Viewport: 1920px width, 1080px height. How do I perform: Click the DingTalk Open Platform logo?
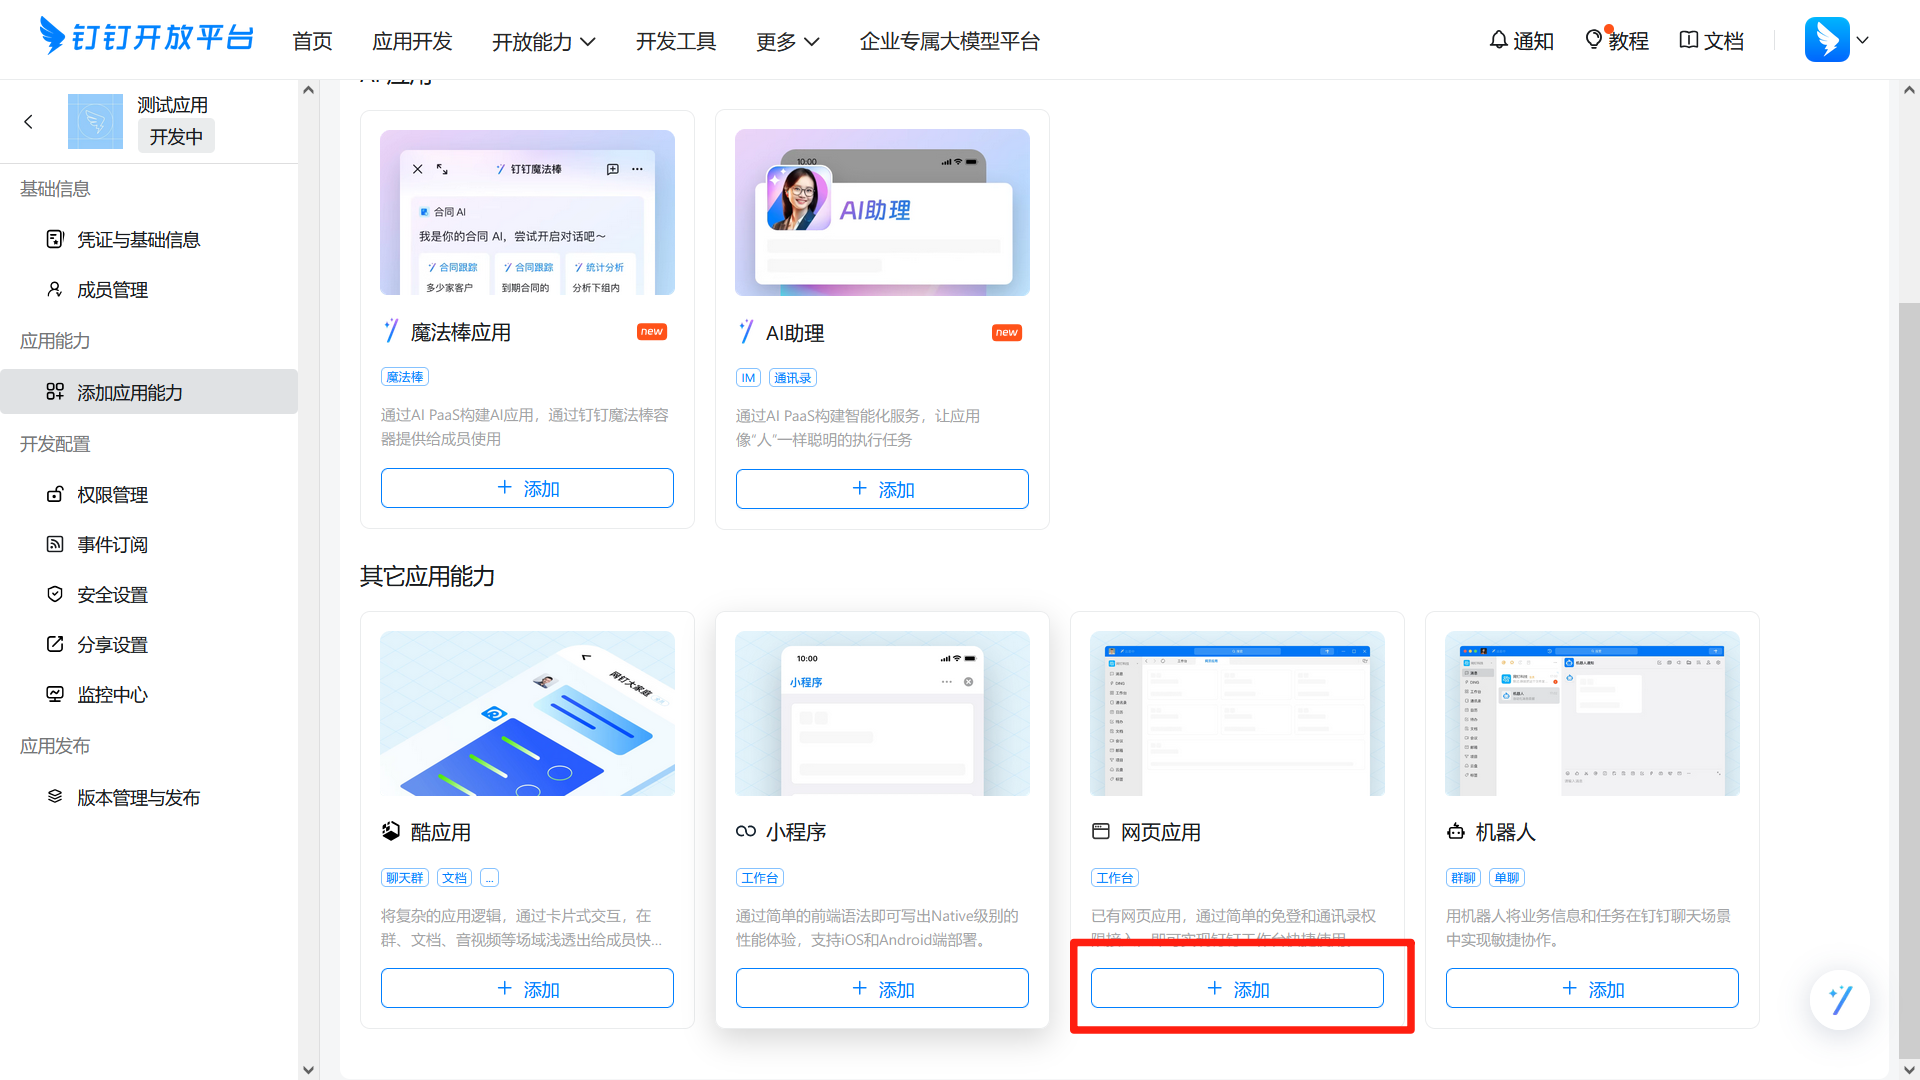tap(146, 37)
